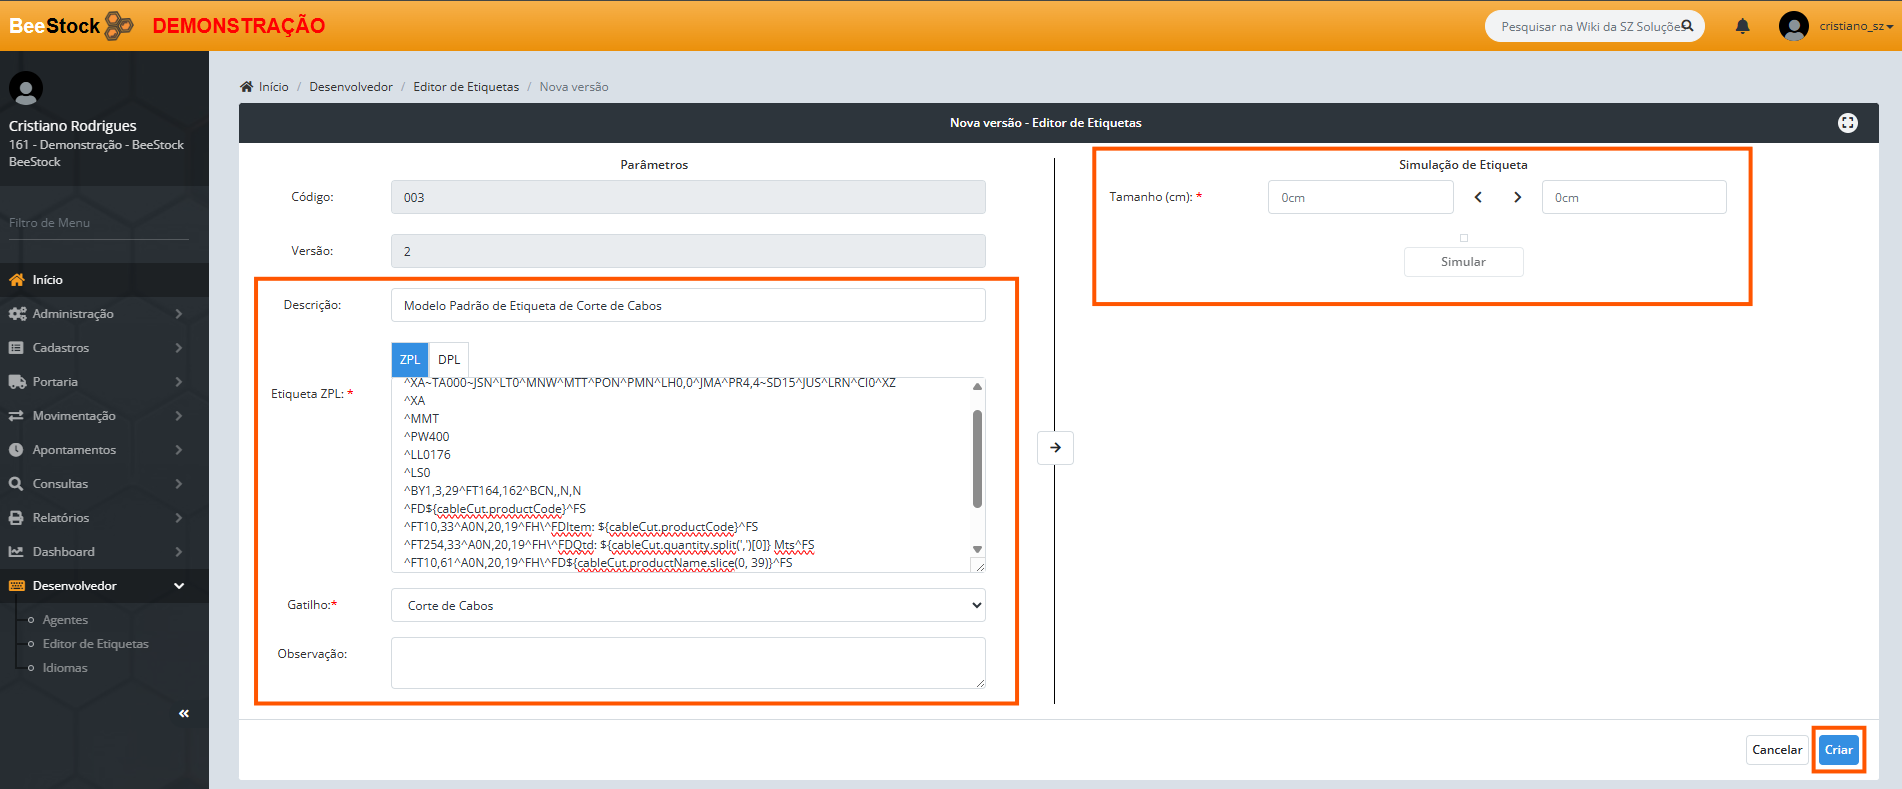This screenshot has width=1902, height=789.
Task: Click the help icon in panel header
Action: tap(1847, 123)
